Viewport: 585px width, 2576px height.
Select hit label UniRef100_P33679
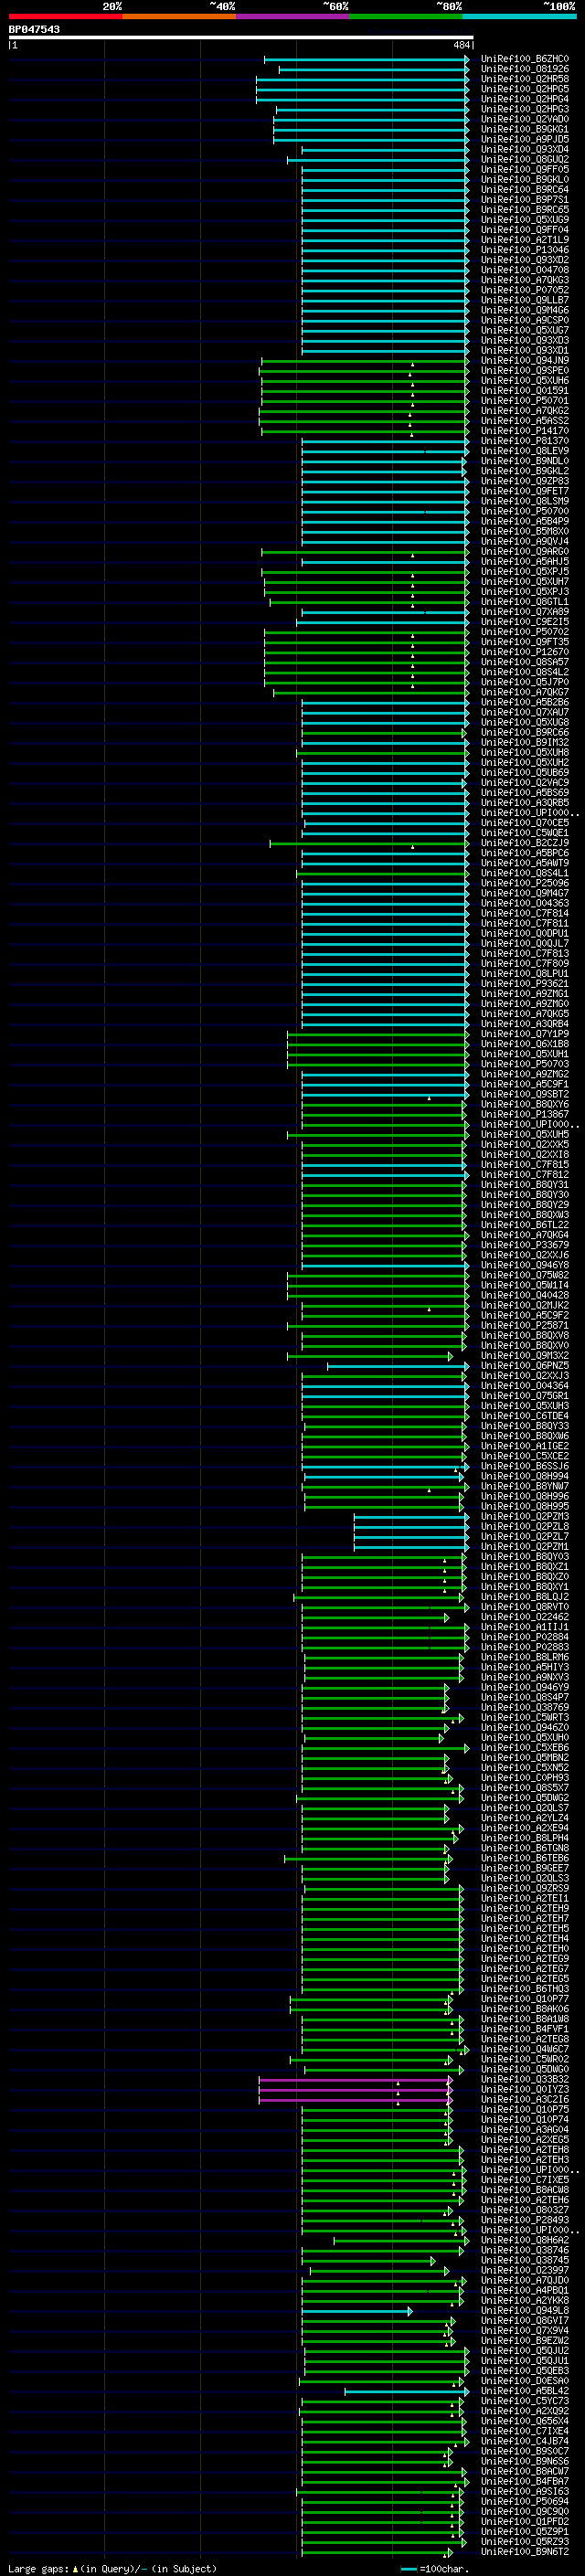(x=525, y=1245)
